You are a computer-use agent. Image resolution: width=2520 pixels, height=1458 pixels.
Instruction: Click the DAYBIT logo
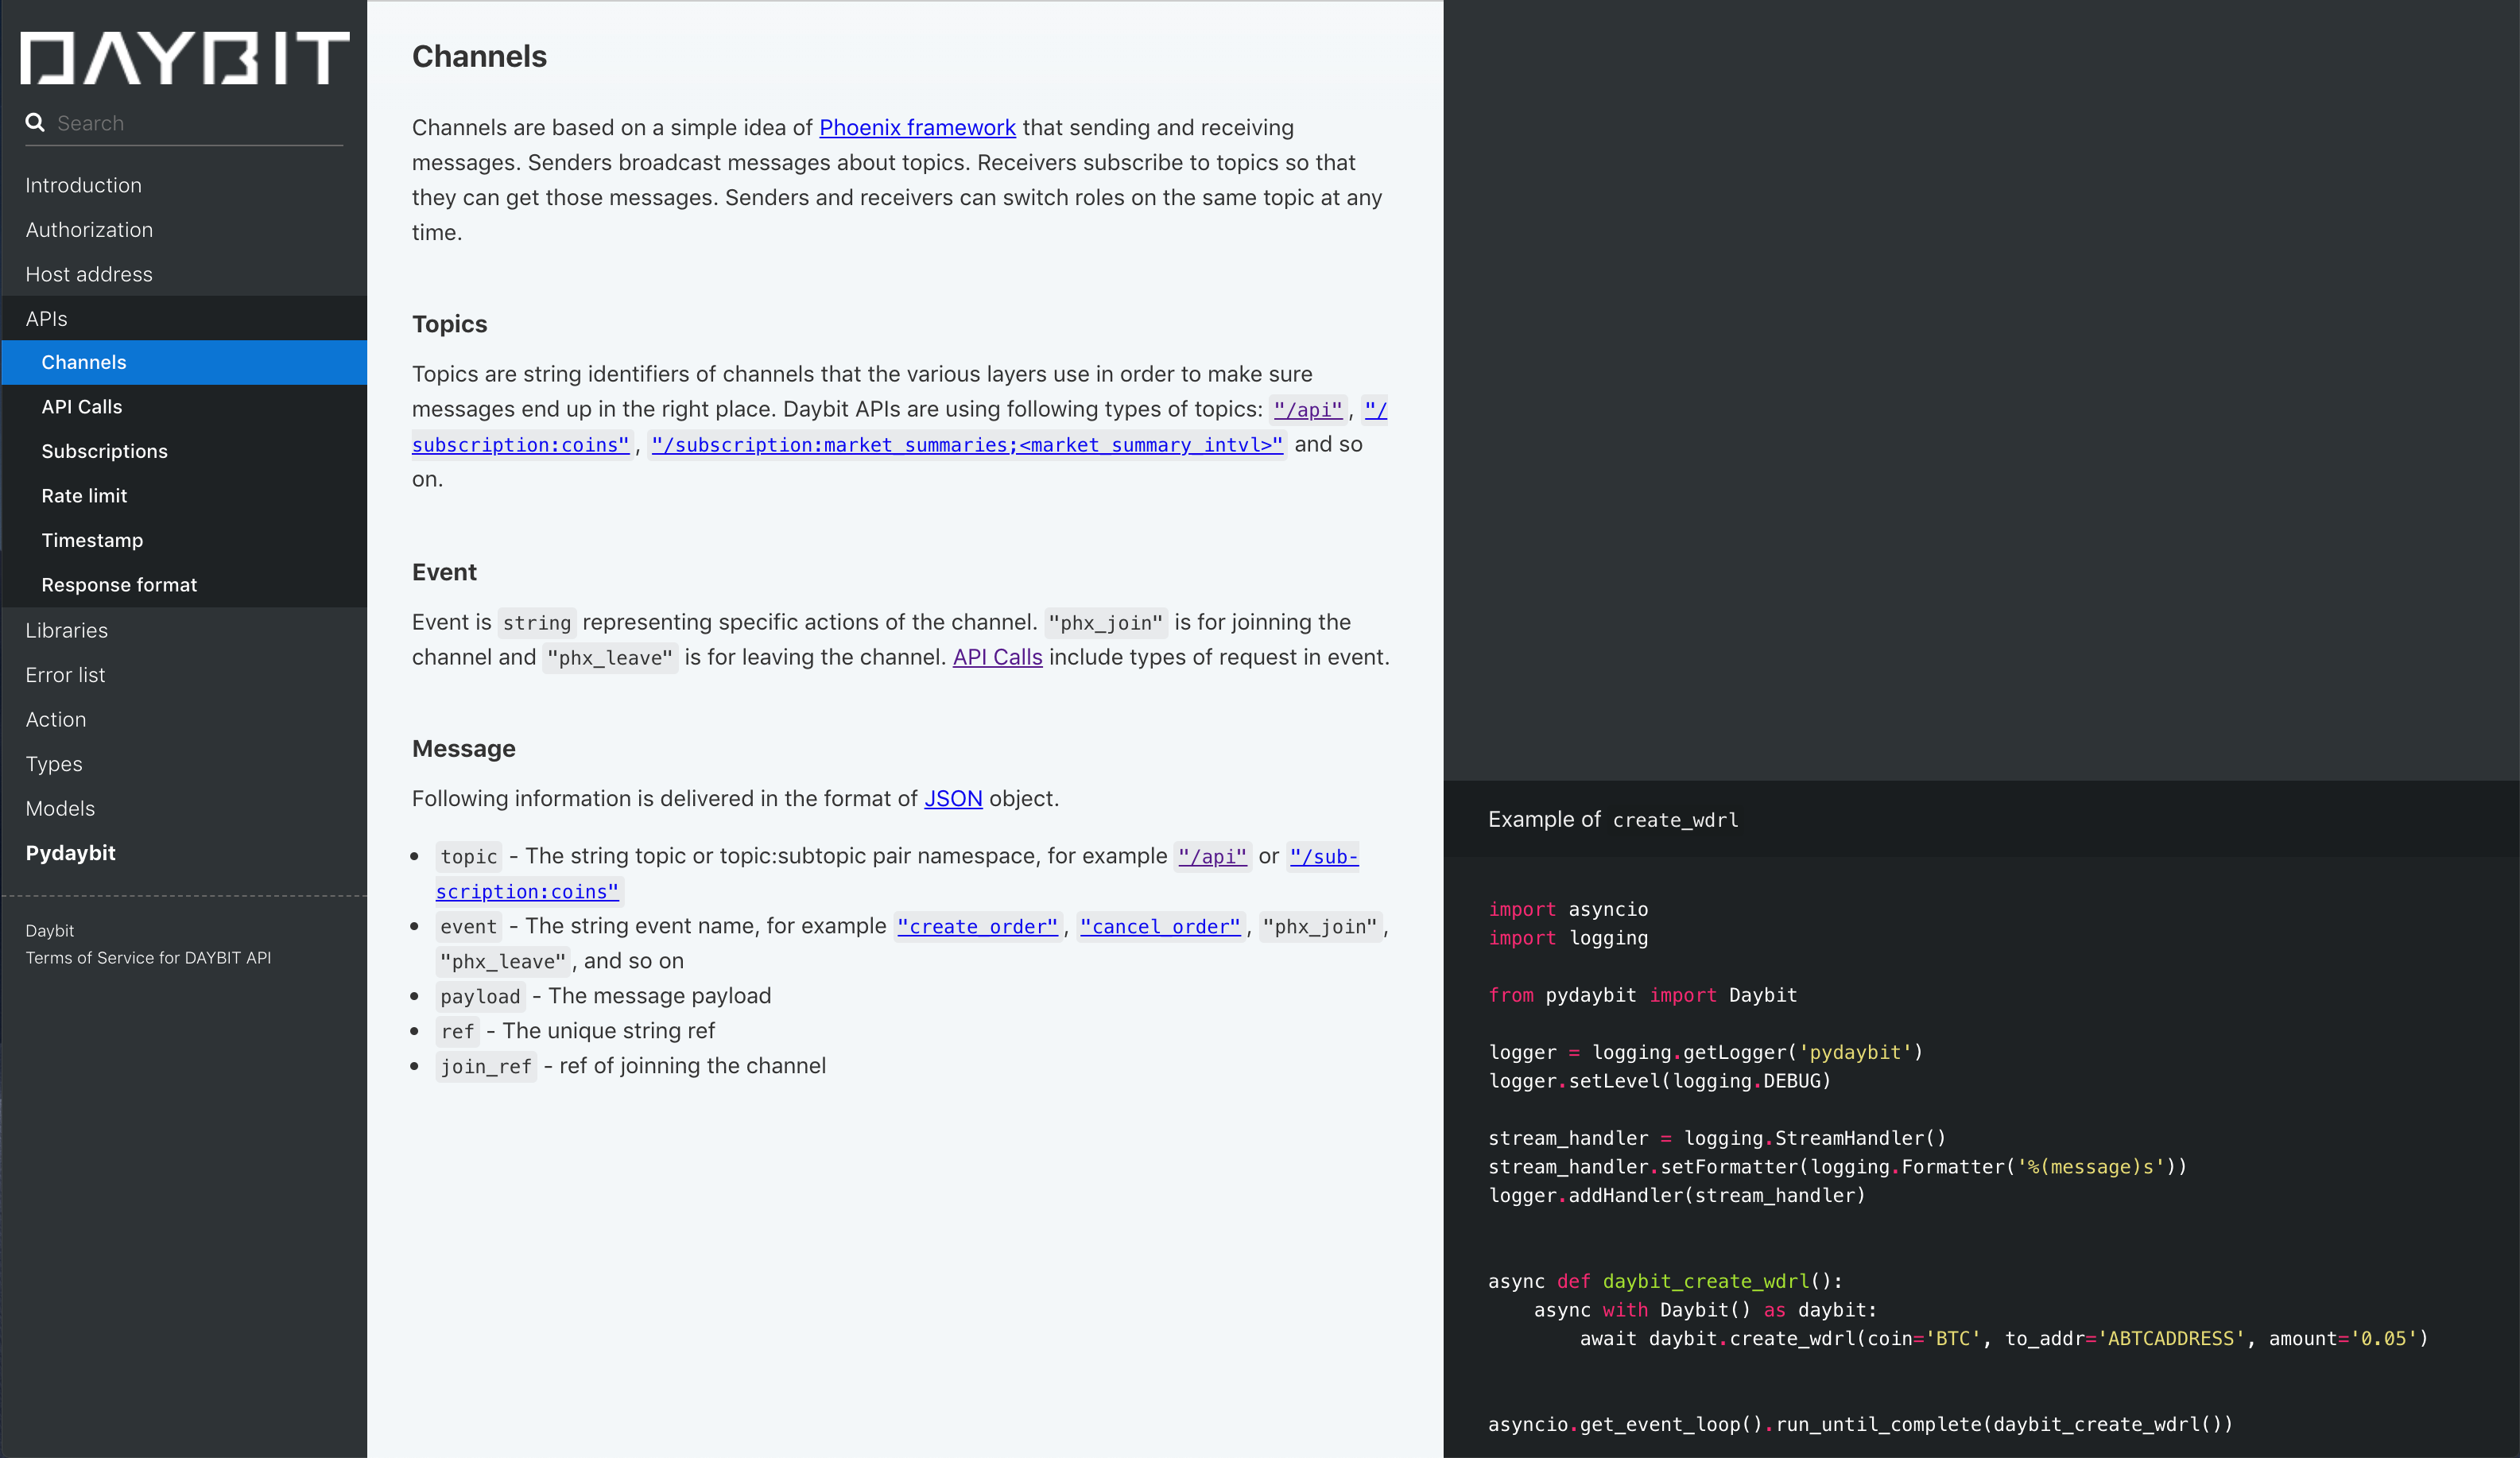(x=185, y=58)
